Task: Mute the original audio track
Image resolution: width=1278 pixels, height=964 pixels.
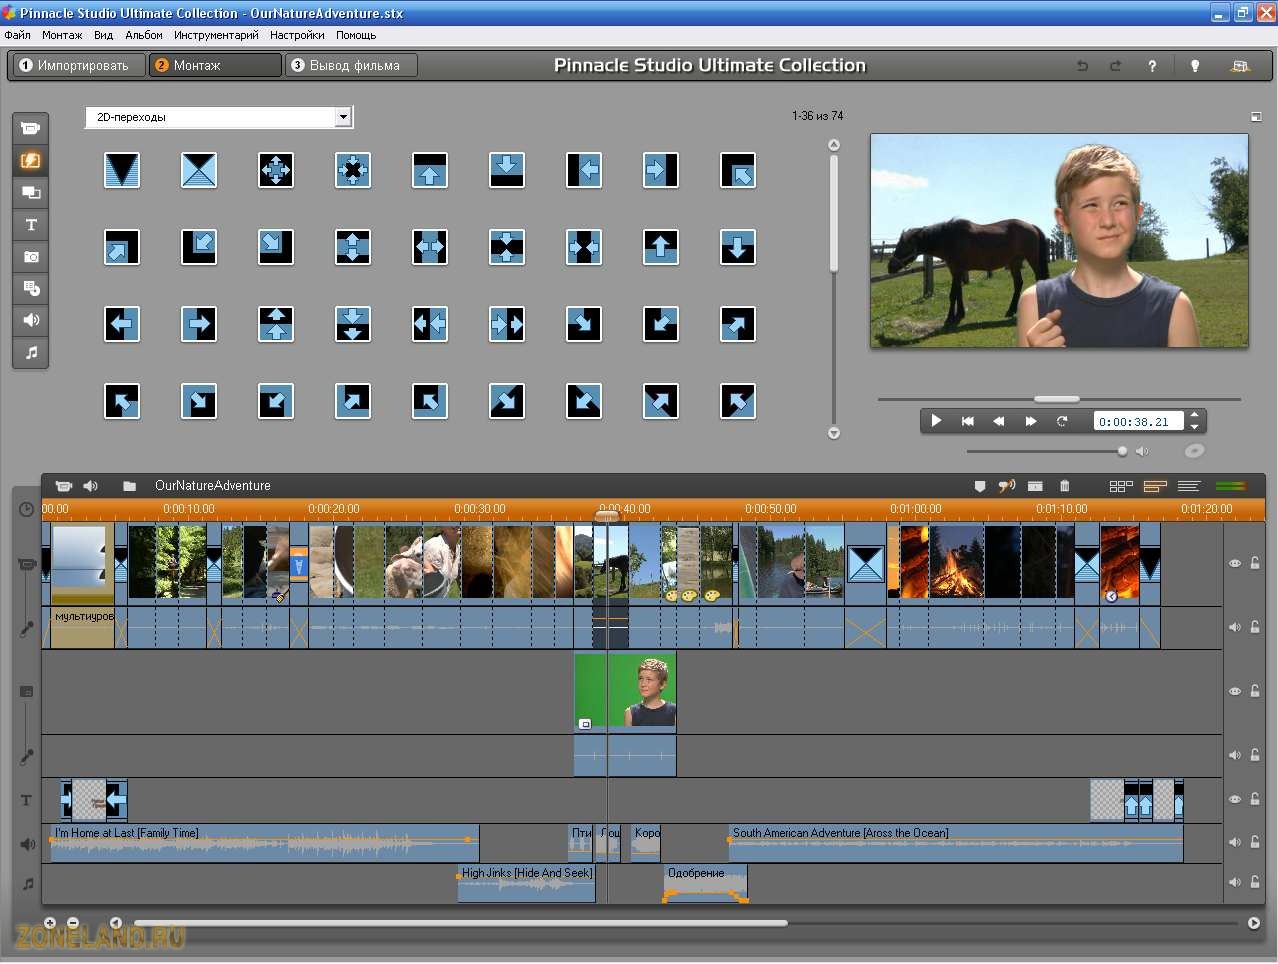Action: 1235,627
